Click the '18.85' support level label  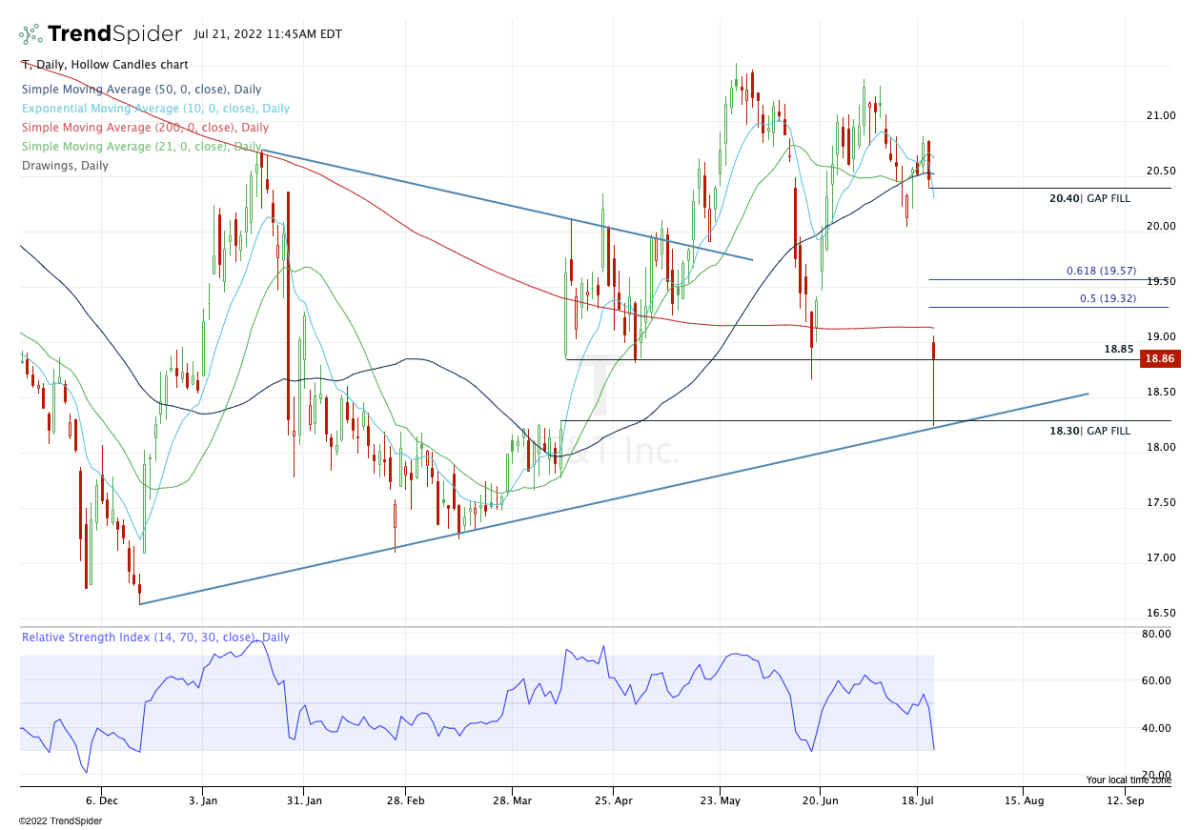(1117, 350)
